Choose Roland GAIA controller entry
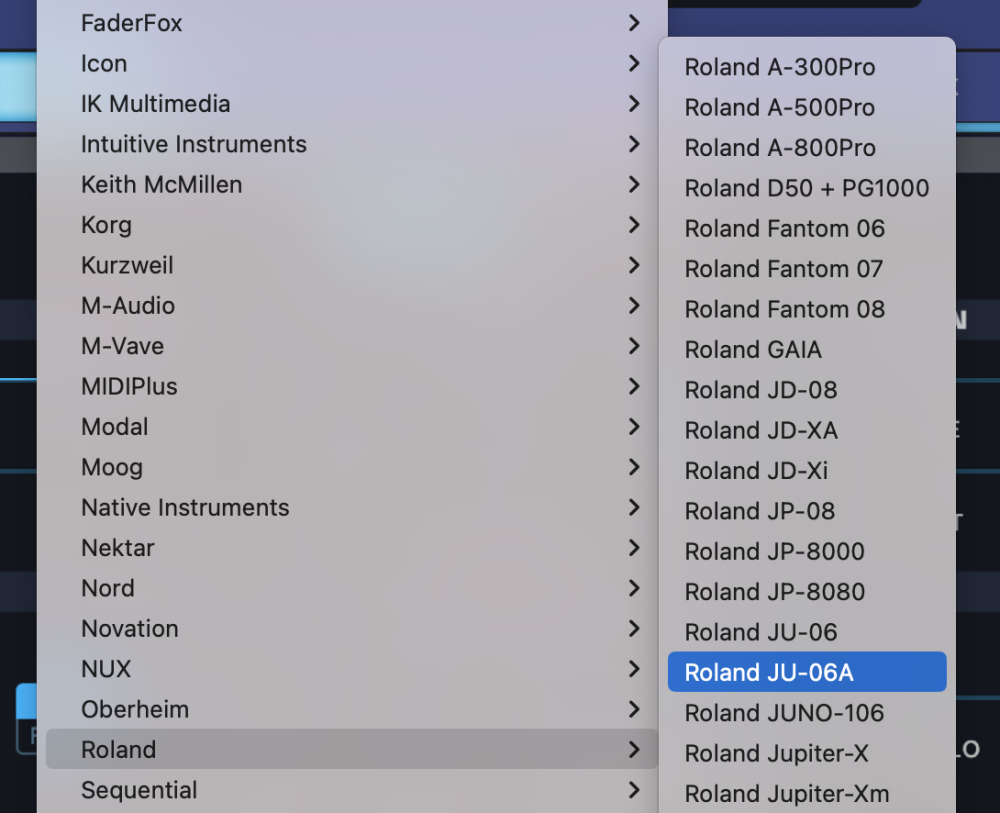 [753, 350]
